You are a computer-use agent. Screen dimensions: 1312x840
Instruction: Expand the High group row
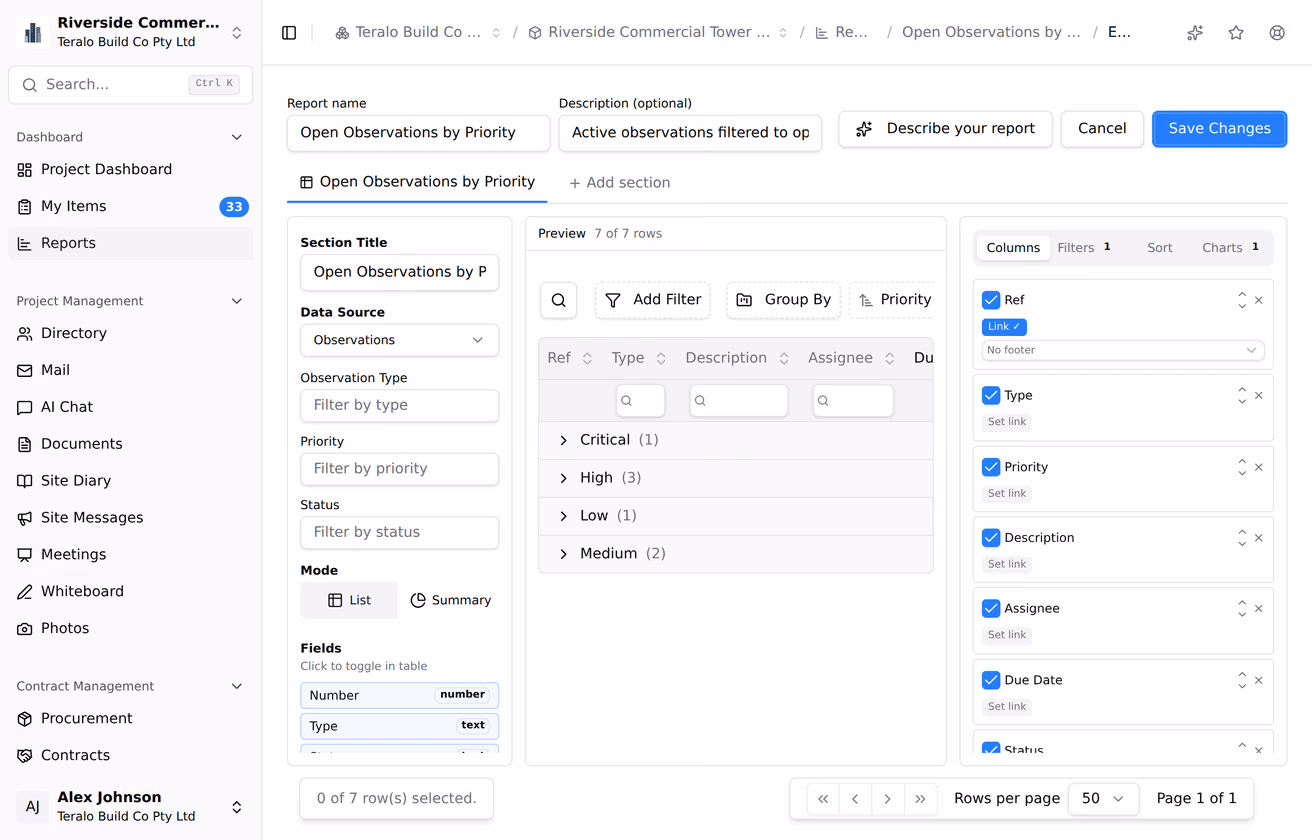pyautogui.click(x=563, y=479)
